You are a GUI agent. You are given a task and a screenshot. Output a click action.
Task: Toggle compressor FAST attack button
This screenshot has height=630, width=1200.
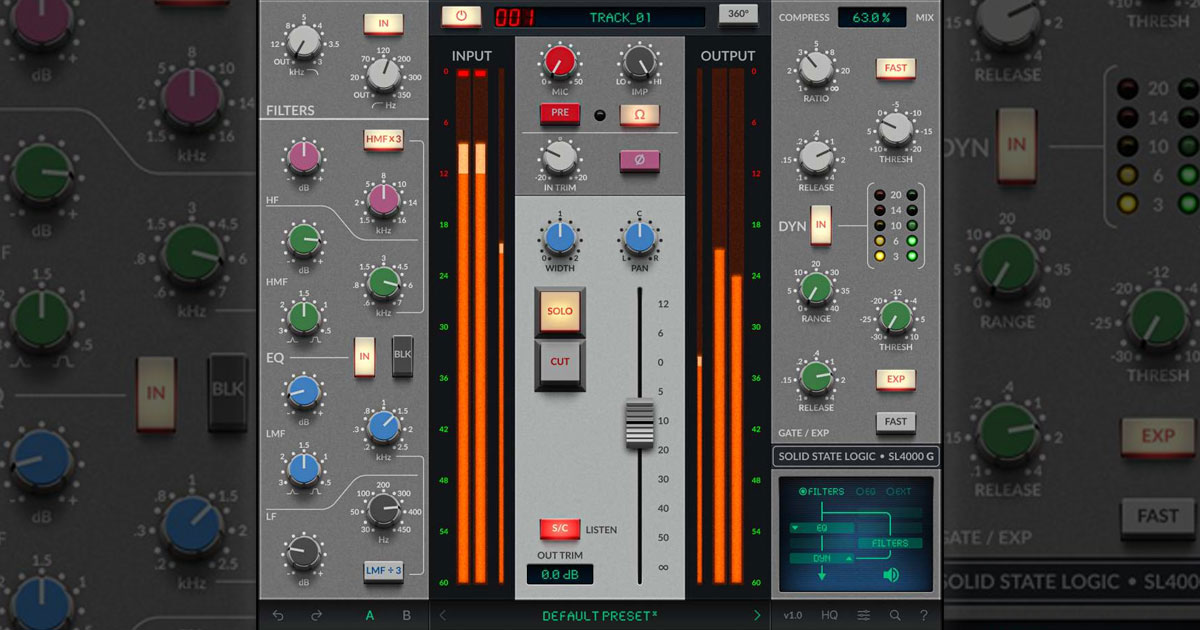(896, 68)
